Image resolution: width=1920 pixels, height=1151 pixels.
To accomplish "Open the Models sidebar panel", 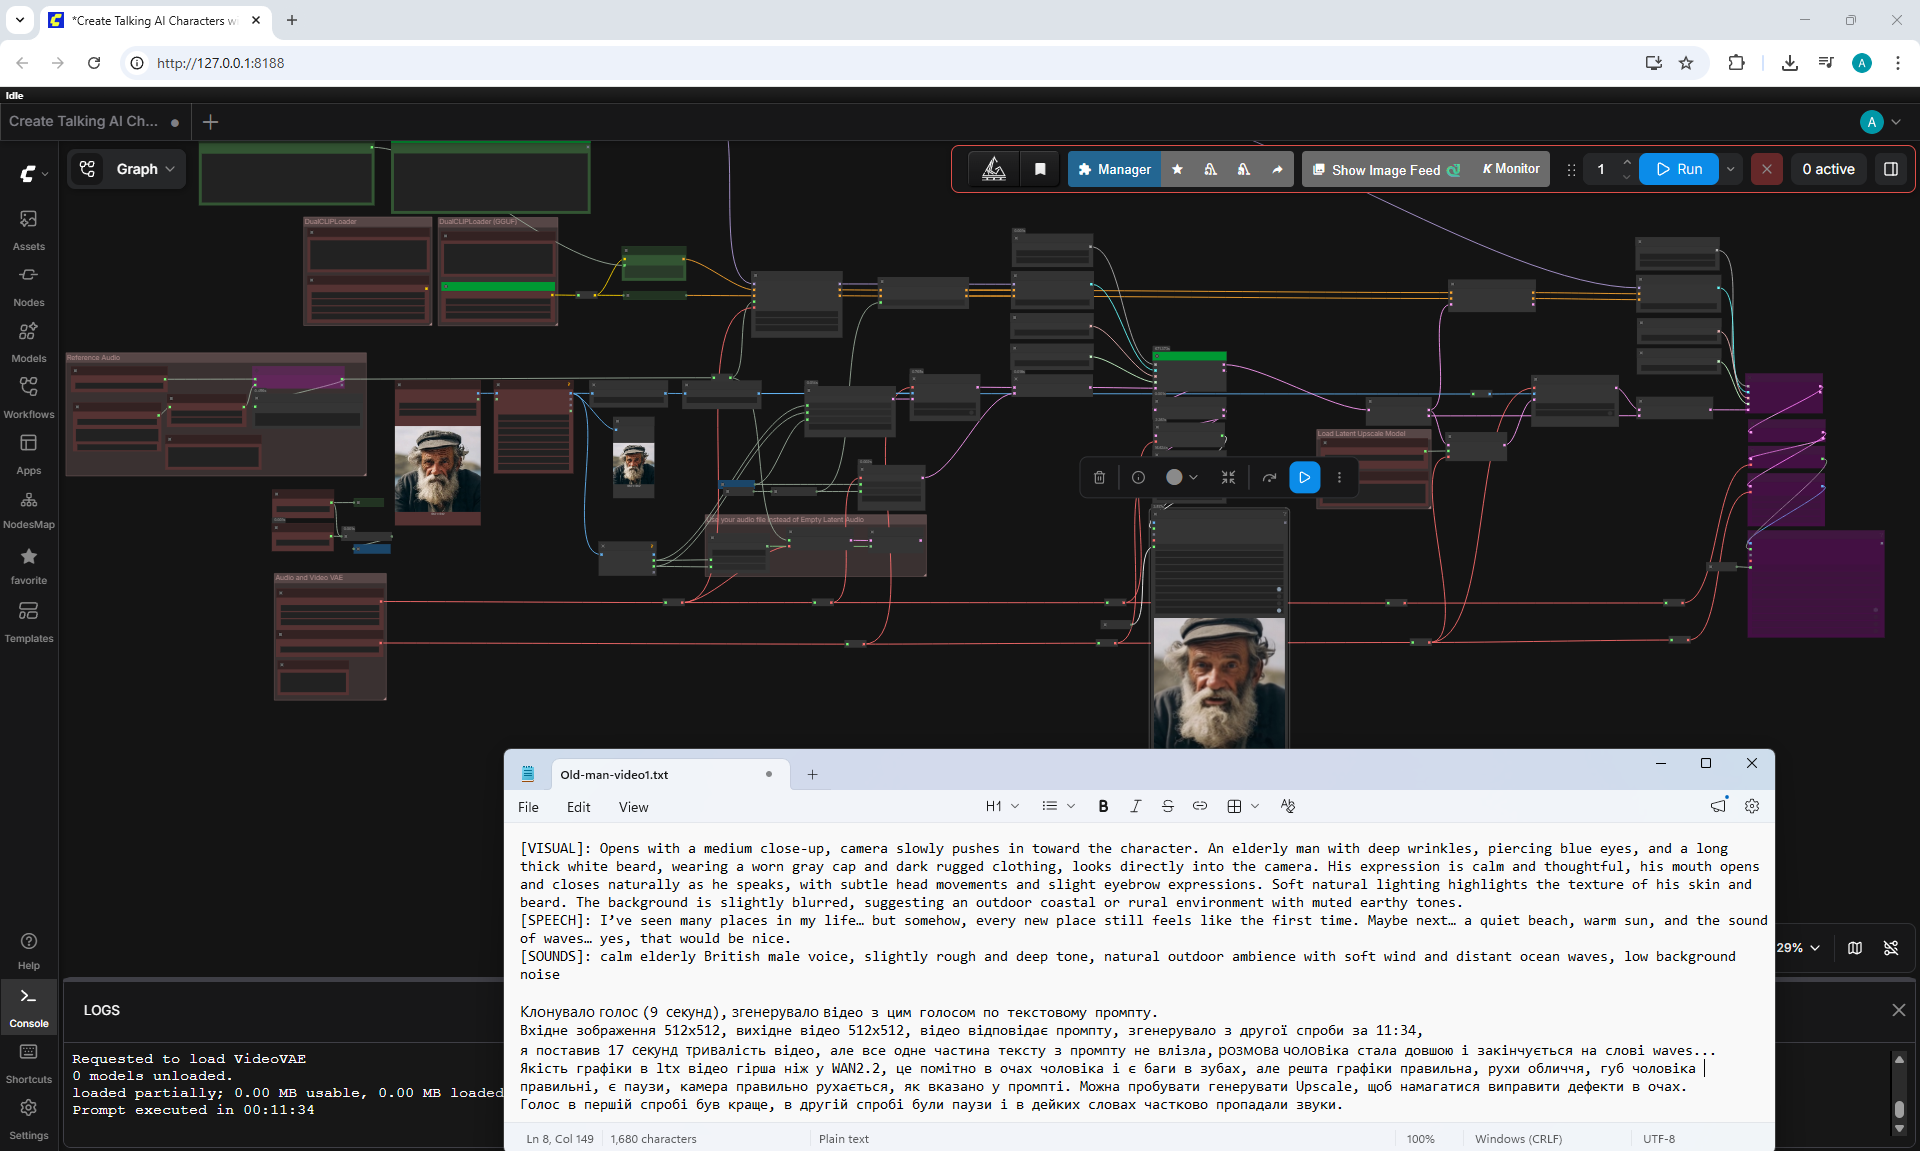I will (x=28, y=342).
